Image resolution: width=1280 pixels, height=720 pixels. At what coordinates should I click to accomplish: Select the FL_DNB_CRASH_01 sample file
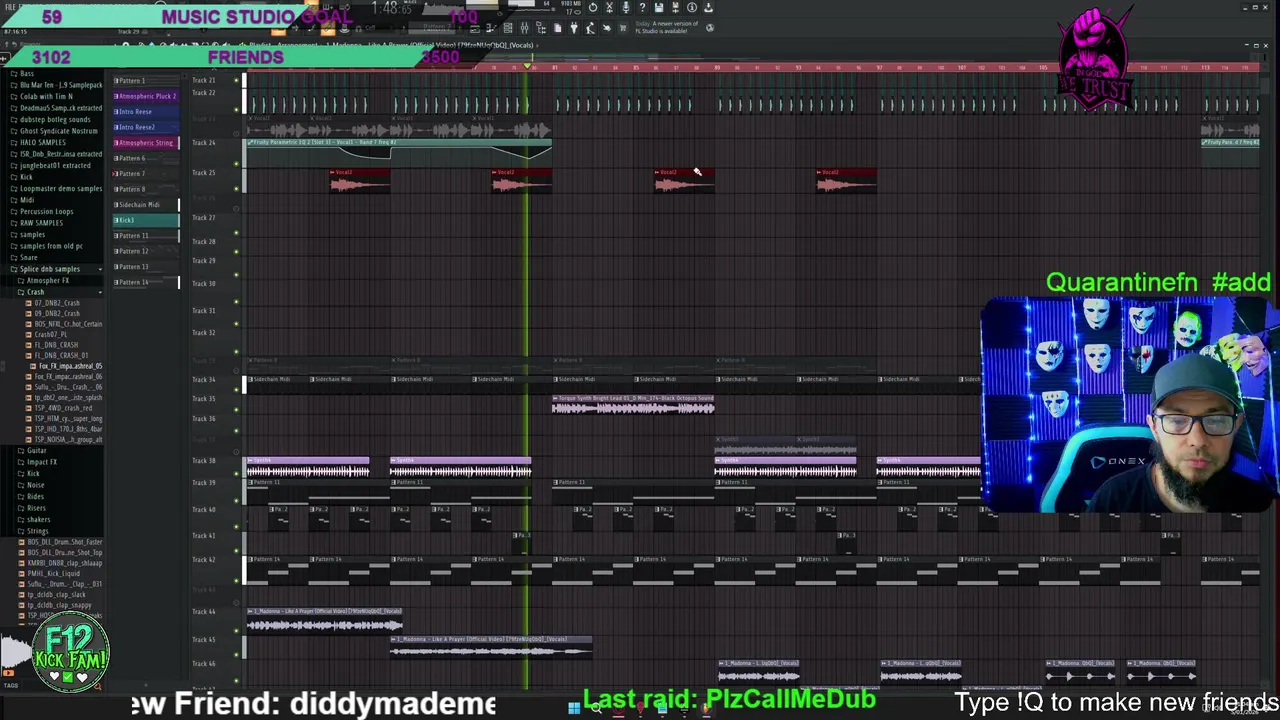coord(61,355)
